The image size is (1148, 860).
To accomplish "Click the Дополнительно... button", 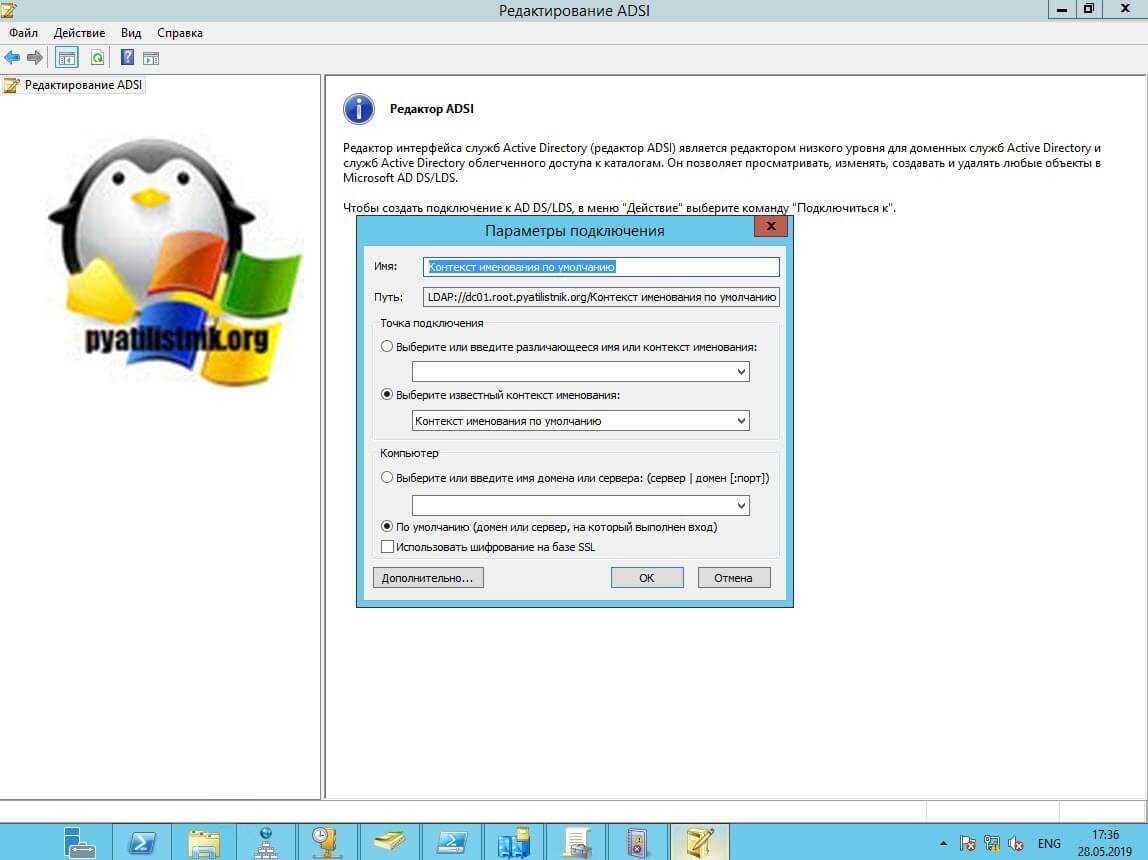I will pyautogui.click(x=428, y=578).
